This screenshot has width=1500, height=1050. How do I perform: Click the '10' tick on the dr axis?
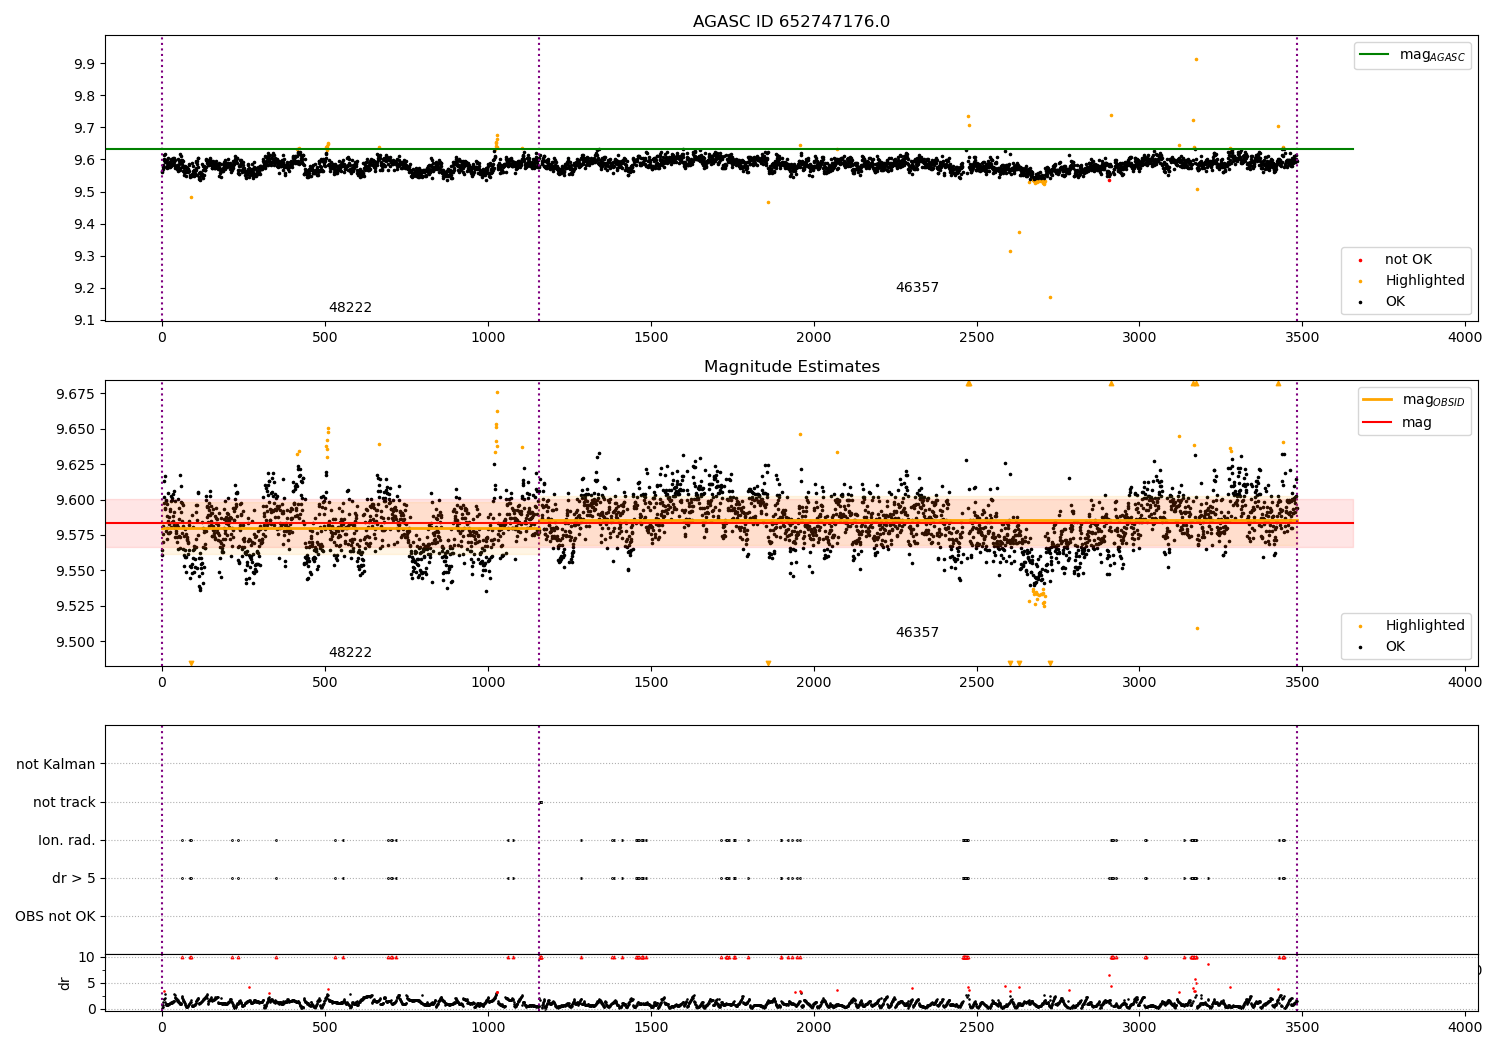pos(87,957)
